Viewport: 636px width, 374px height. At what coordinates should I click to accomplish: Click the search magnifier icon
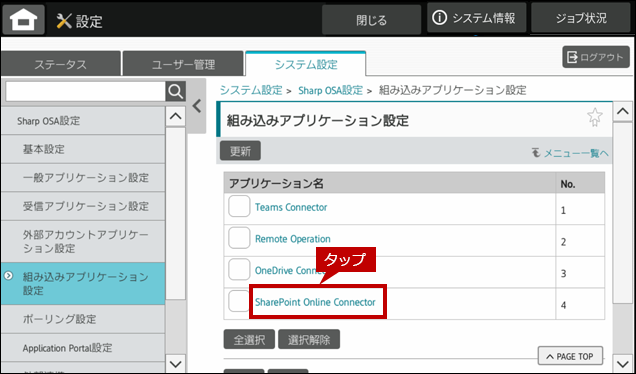(175, 92)
